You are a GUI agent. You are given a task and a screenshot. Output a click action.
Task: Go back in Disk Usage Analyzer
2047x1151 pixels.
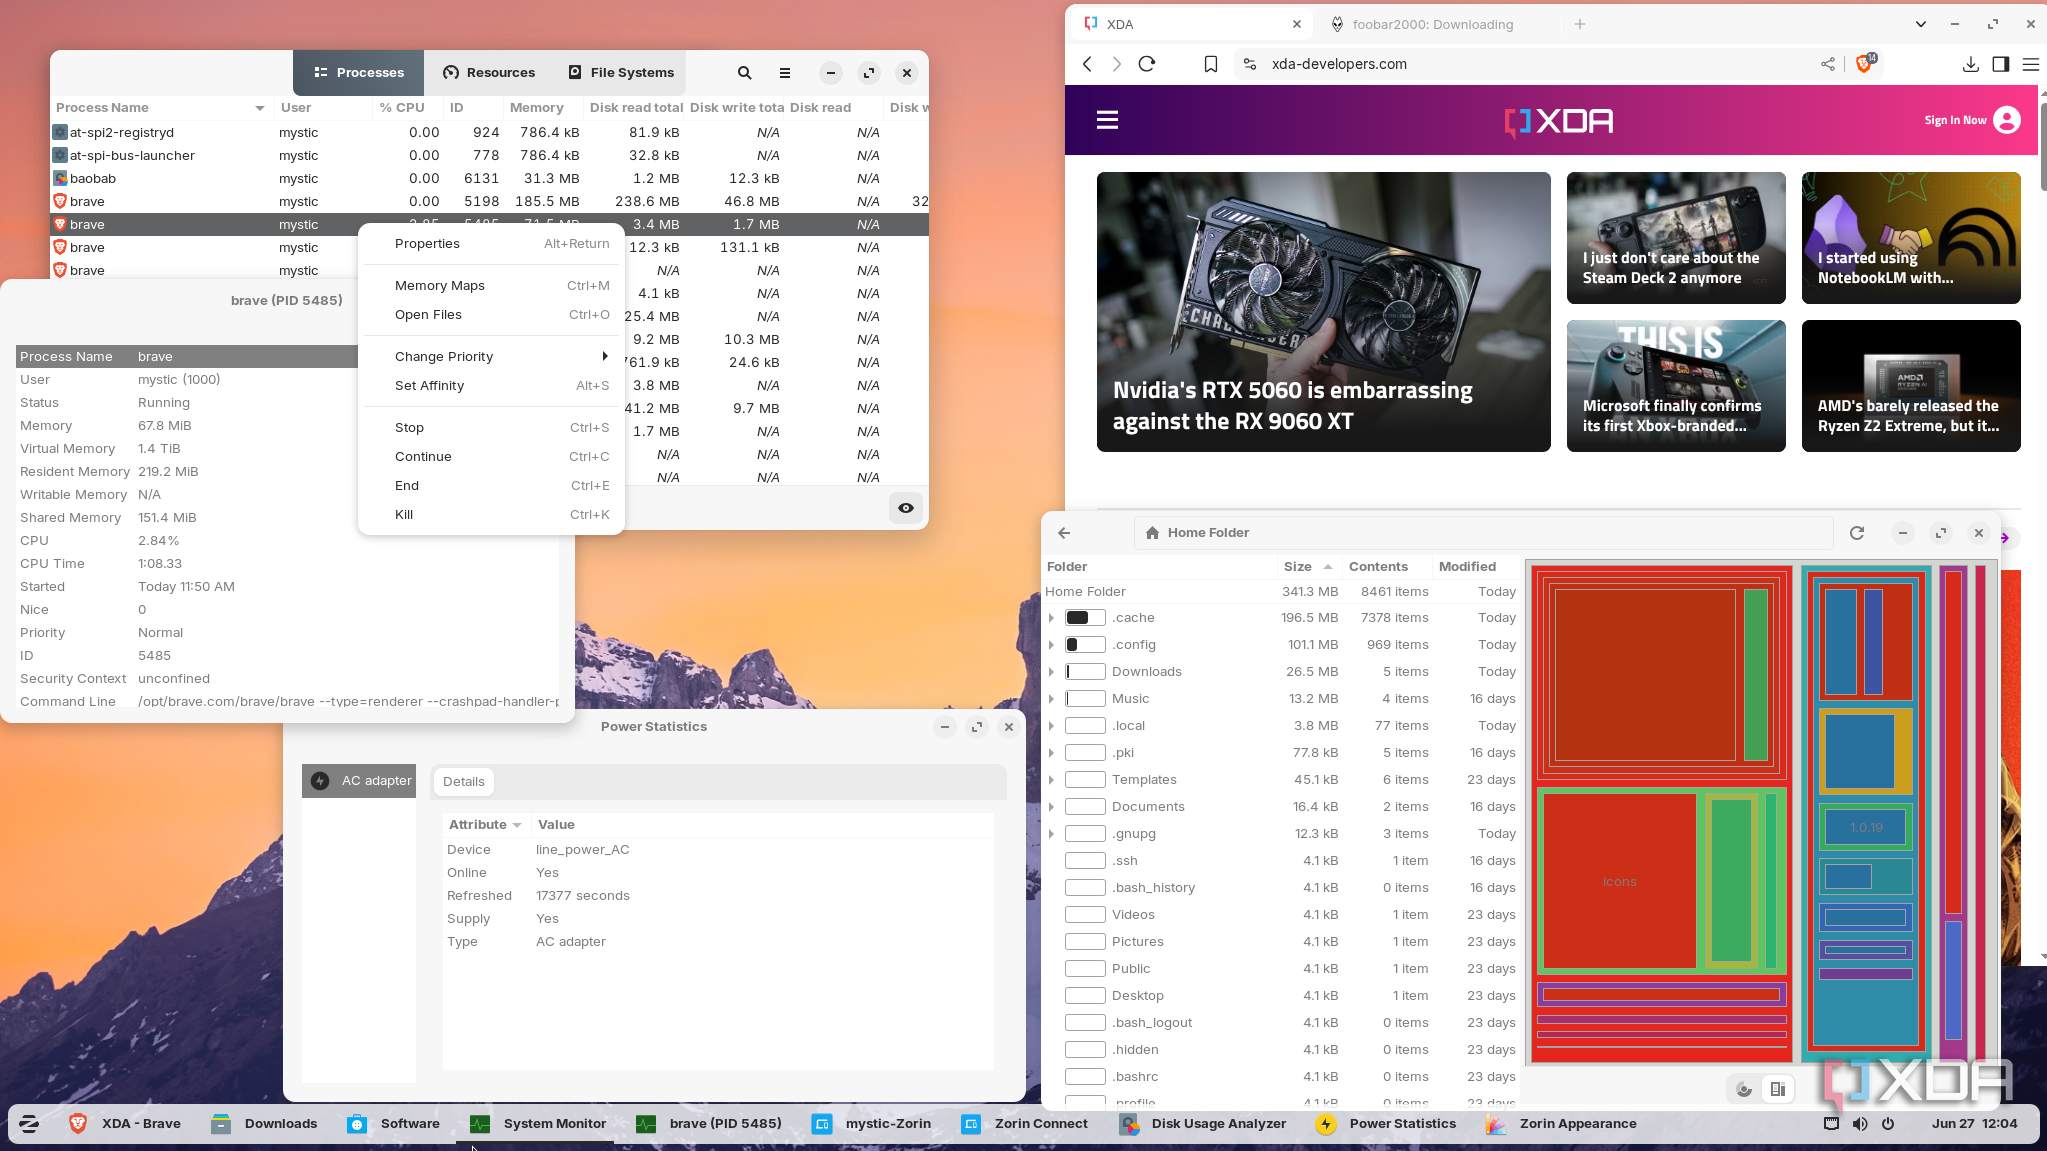tap(1064, 533)
